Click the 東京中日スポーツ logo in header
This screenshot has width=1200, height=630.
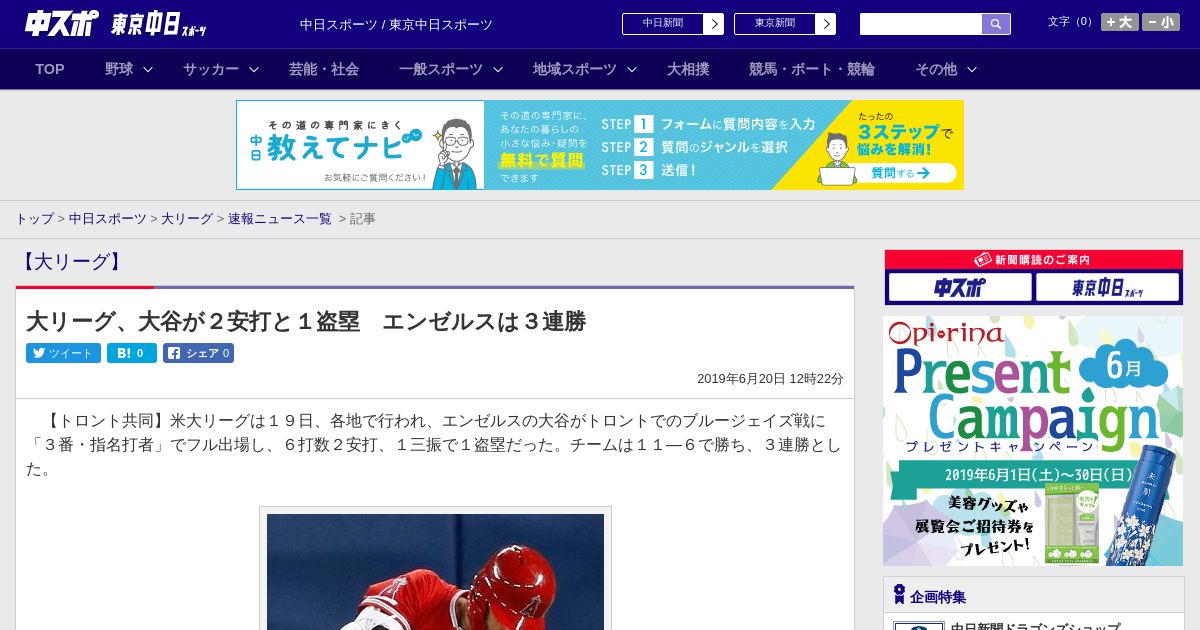pyautogui.click(x=159, y=24)
